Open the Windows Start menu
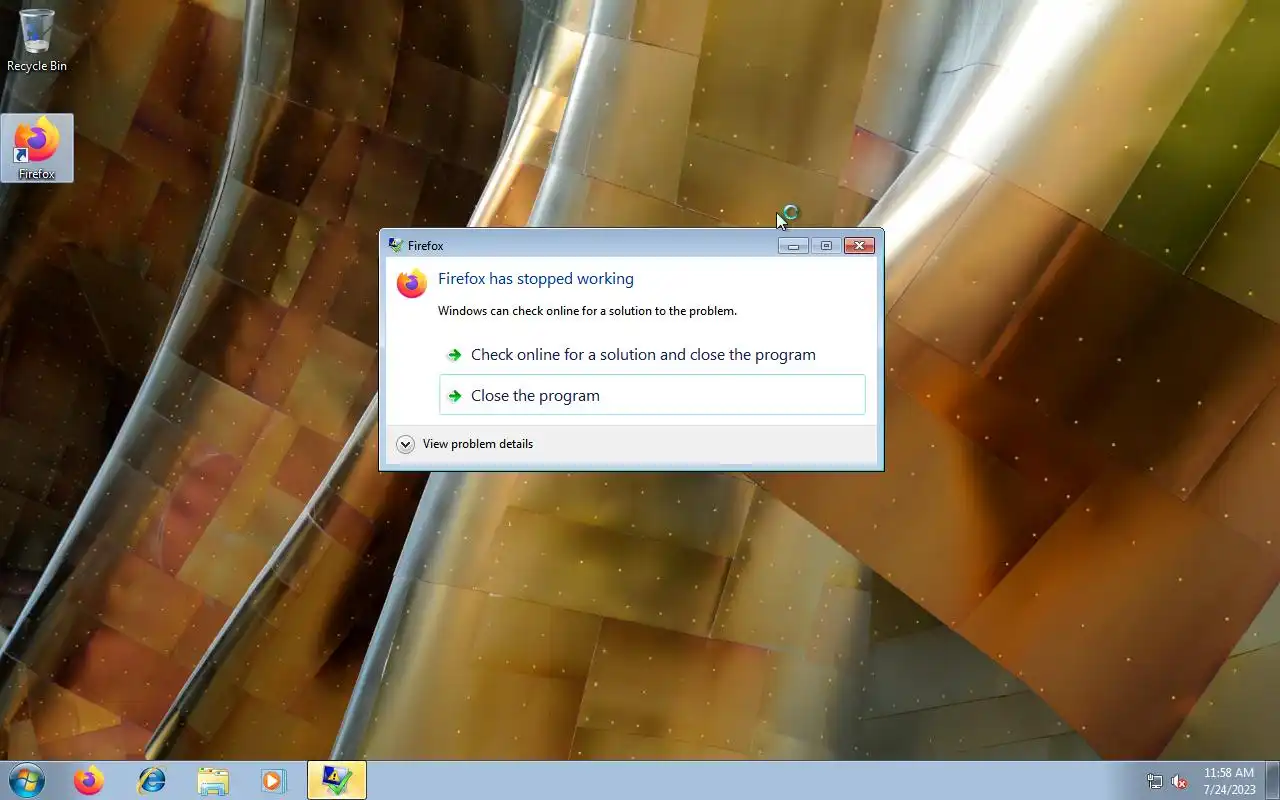 coord(26,780)
